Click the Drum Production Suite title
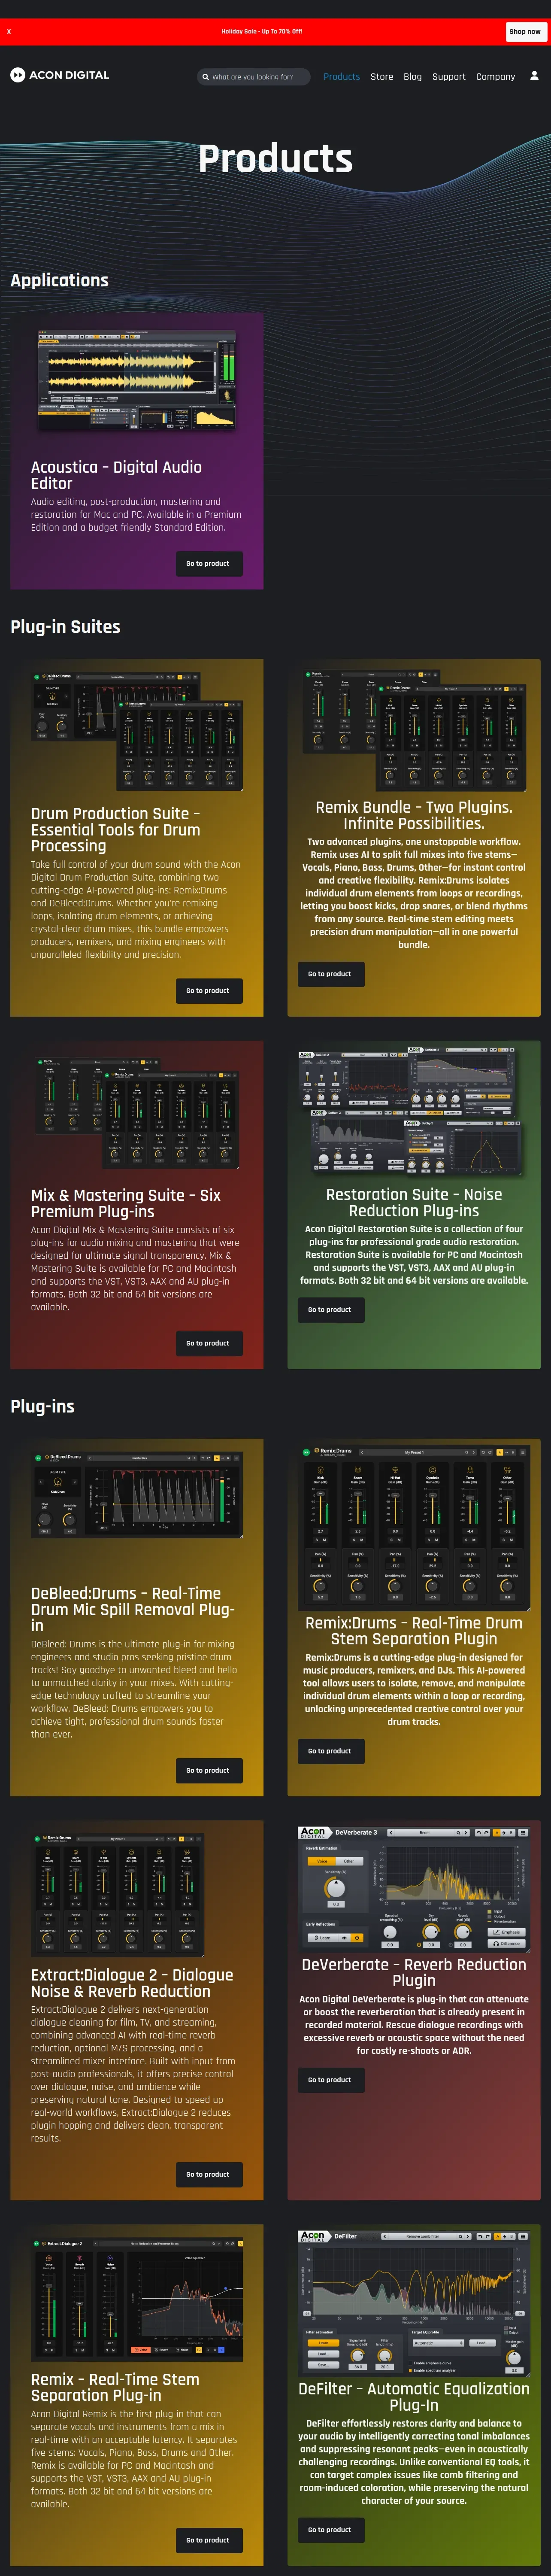 (115, 830)
